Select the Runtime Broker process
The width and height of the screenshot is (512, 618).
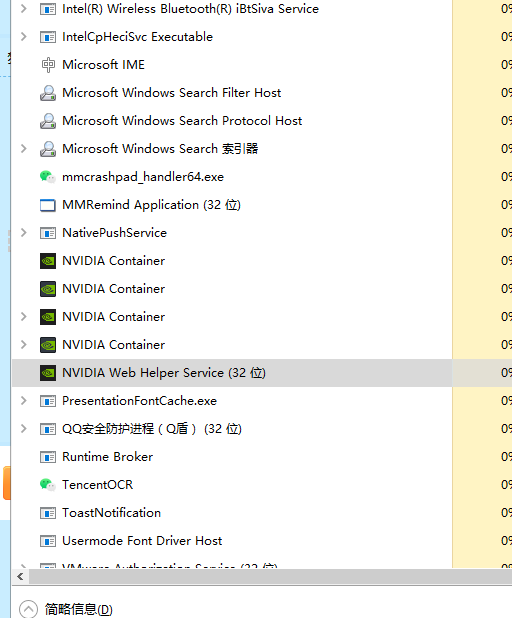pyautogui.click(x=107, y=456)
